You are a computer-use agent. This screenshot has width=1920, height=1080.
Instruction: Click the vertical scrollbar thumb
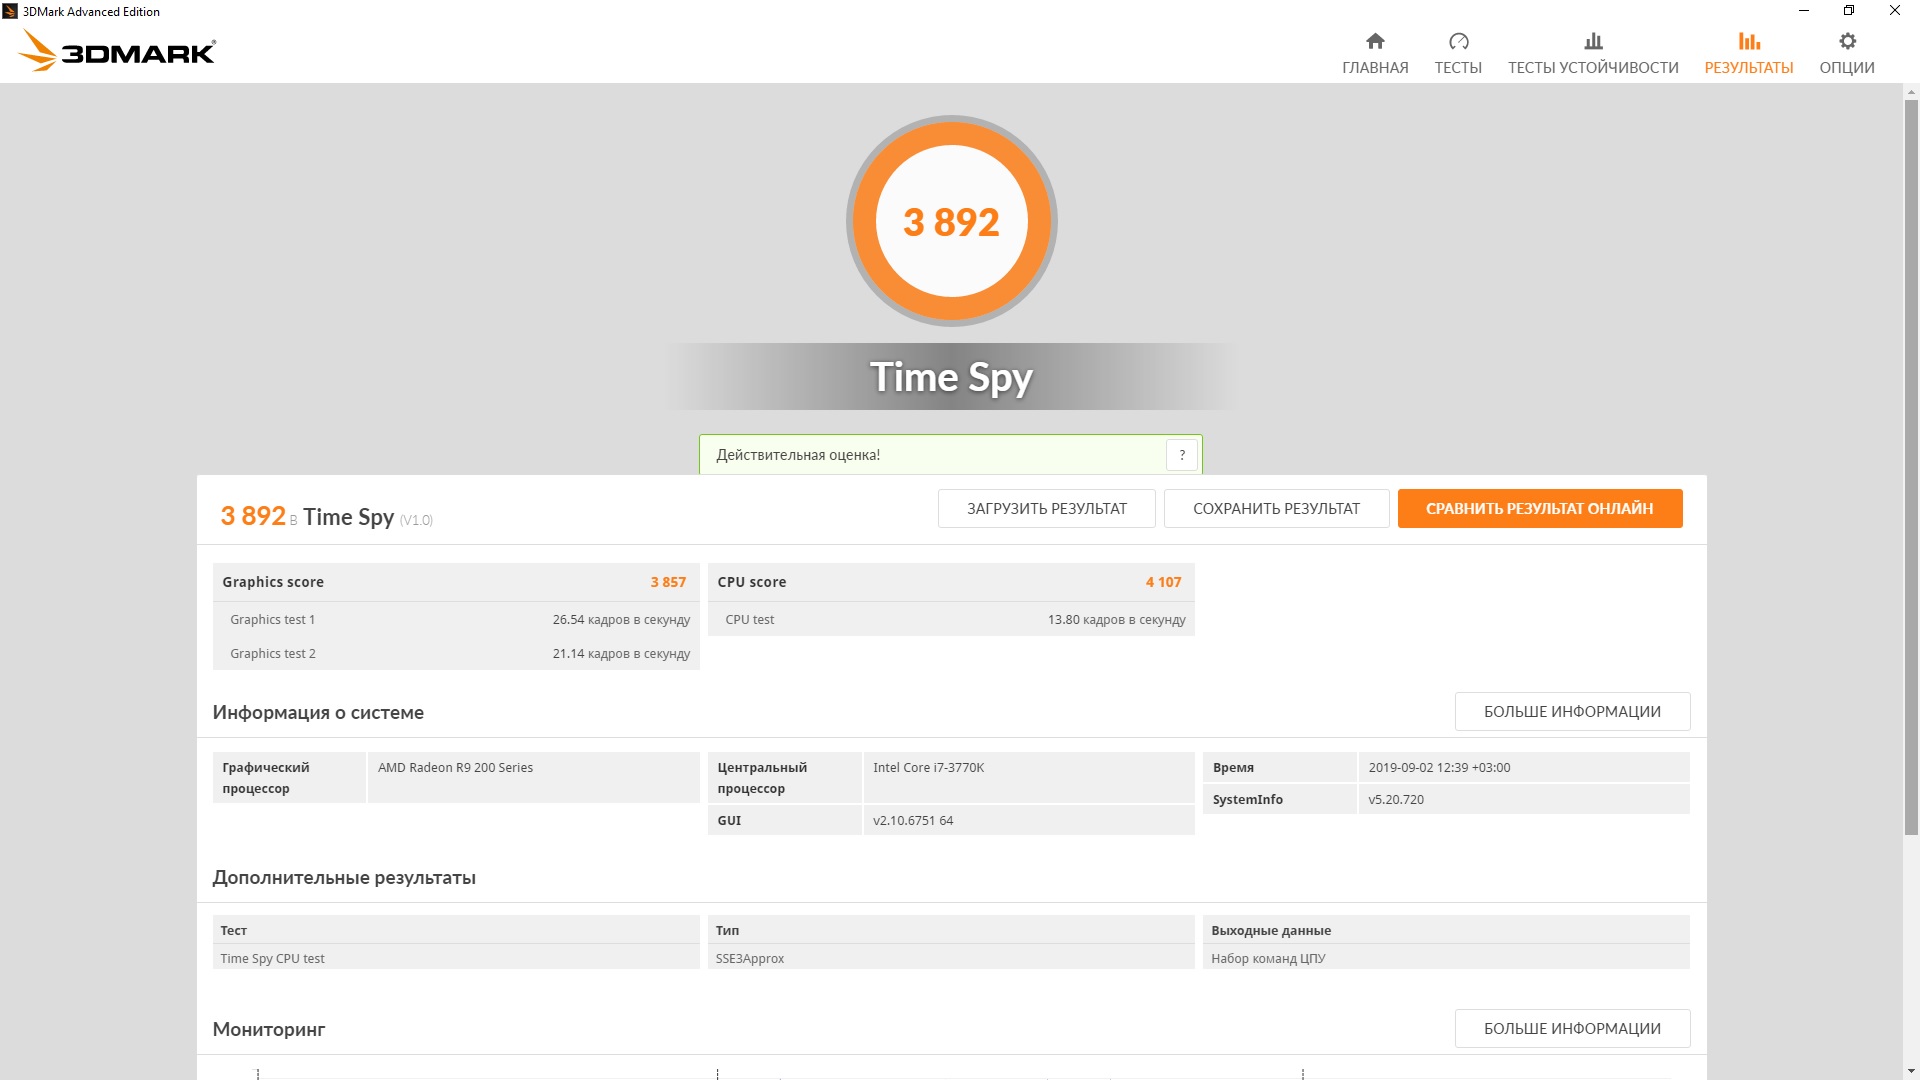pyautogui.click(x=1911, y=465)
